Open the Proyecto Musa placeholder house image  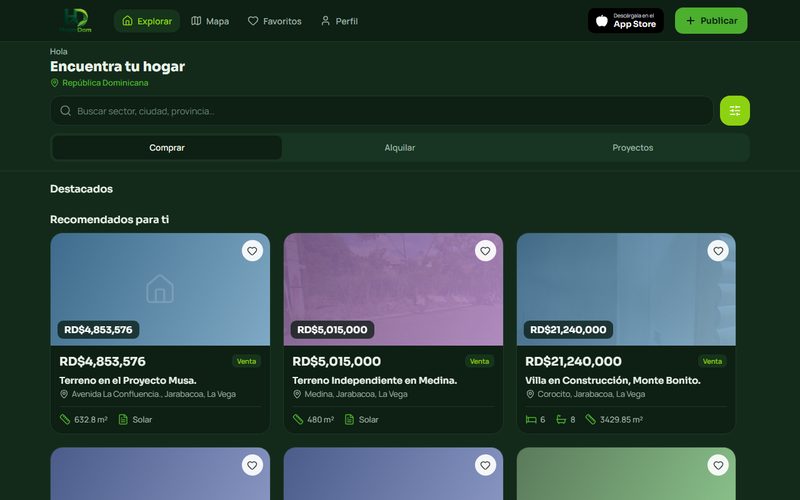[160, 289]
